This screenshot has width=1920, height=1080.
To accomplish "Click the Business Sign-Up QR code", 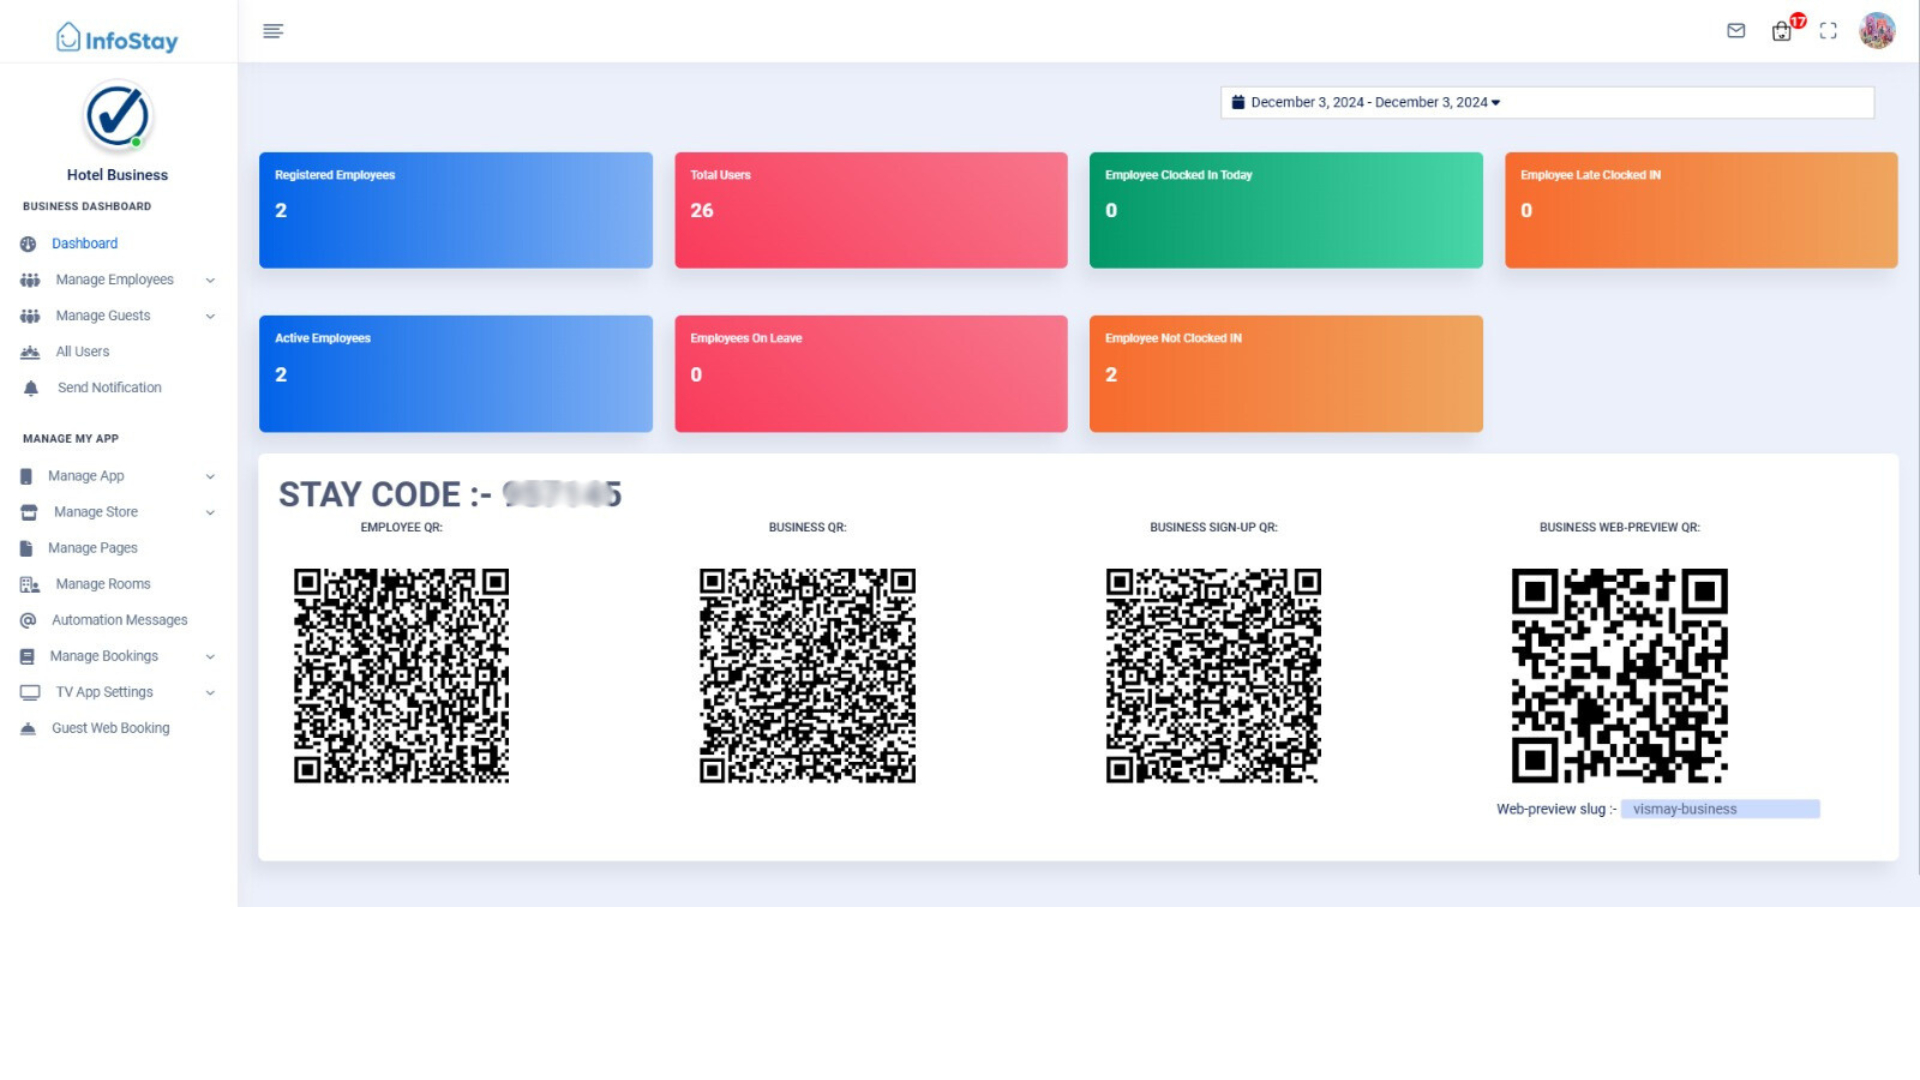I will (x=1213, y=676).
